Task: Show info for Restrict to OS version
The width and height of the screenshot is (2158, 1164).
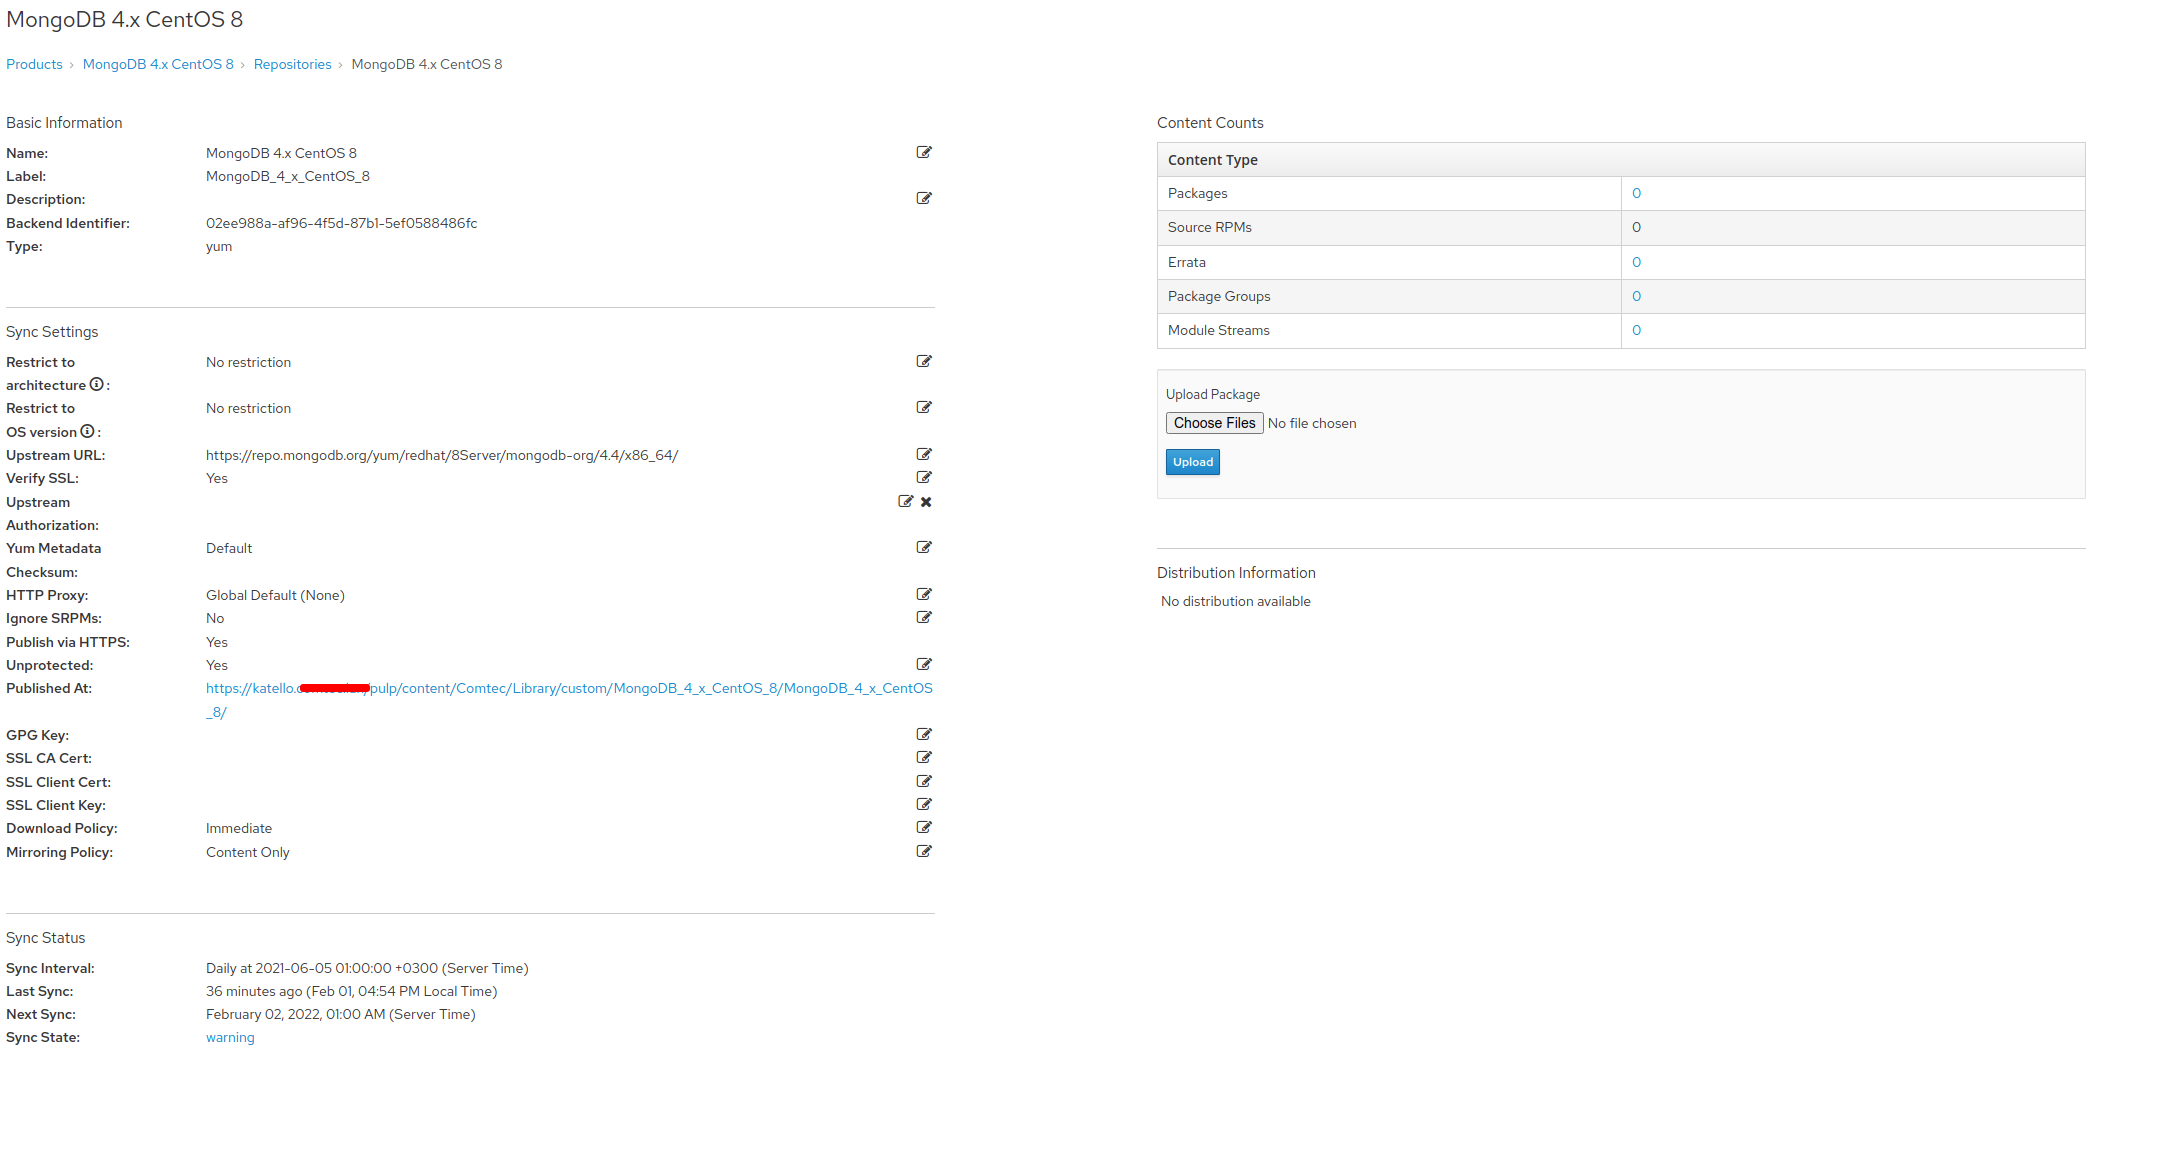Action: click(x=87, y=431)
